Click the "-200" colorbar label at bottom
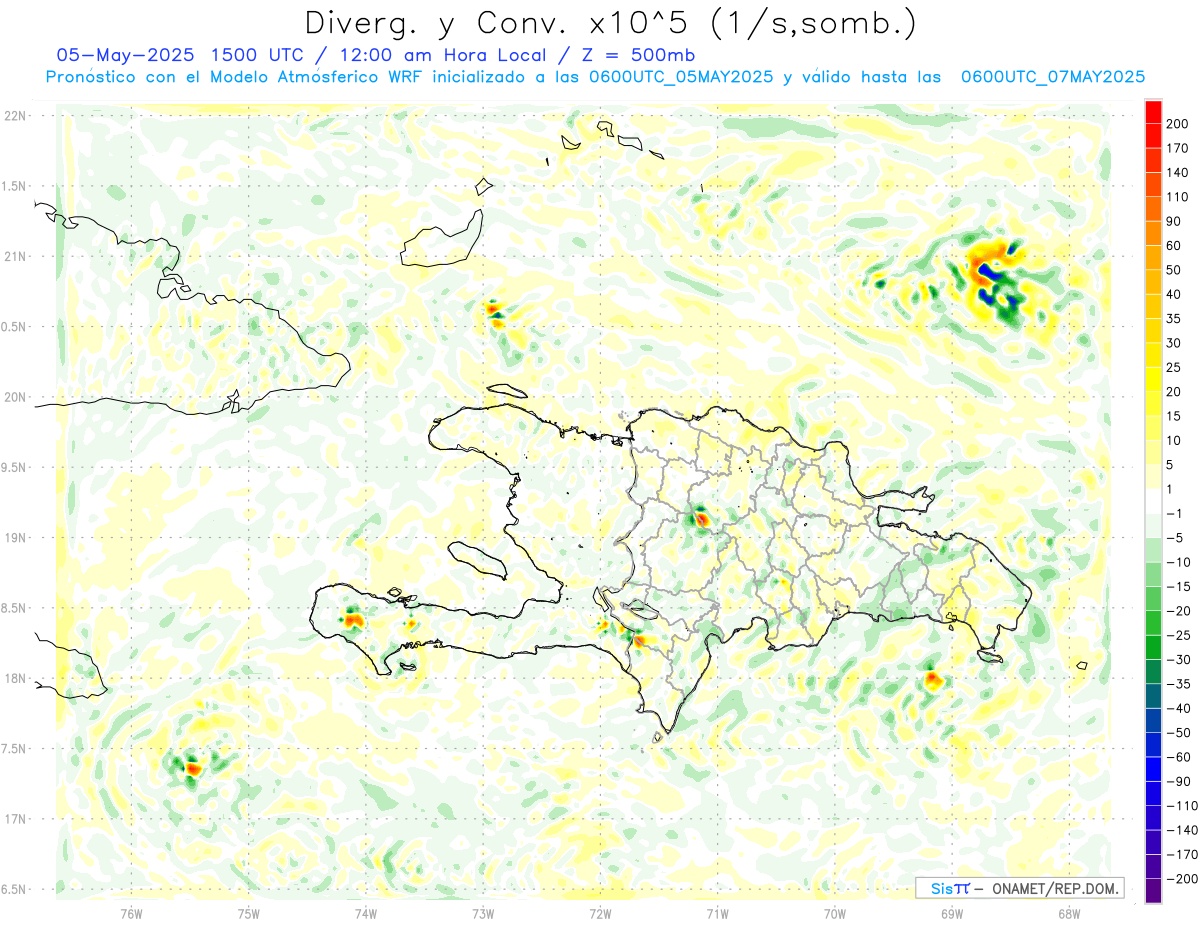This screenshot has height=927, width=1200. [x=1184, y=879]
